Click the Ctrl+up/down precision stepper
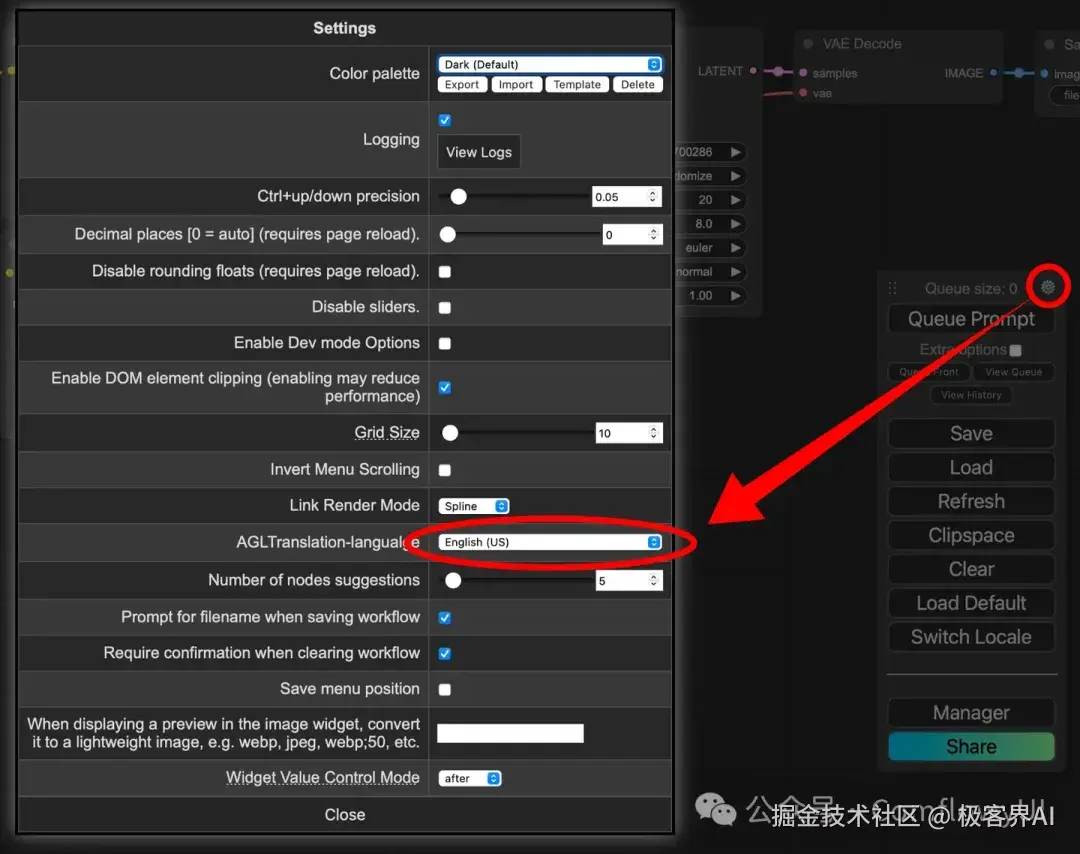The image size is (1080, 854). tap(652, 196)
